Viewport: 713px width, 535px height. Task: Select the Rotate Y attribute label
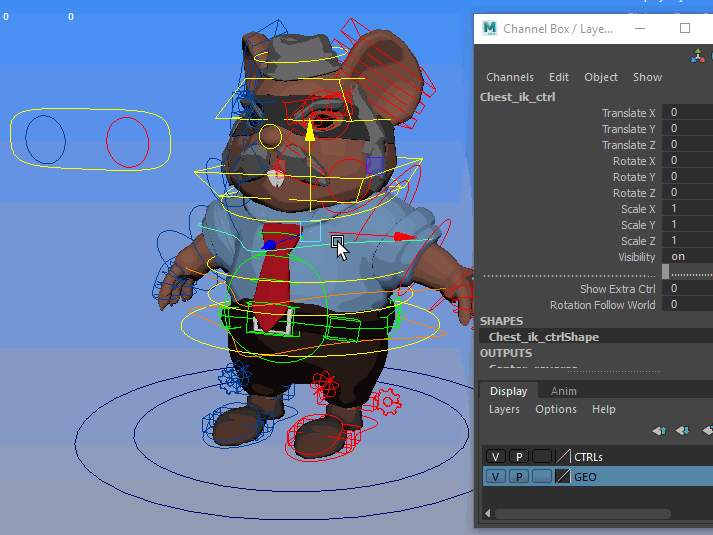[x=634, y=177]
